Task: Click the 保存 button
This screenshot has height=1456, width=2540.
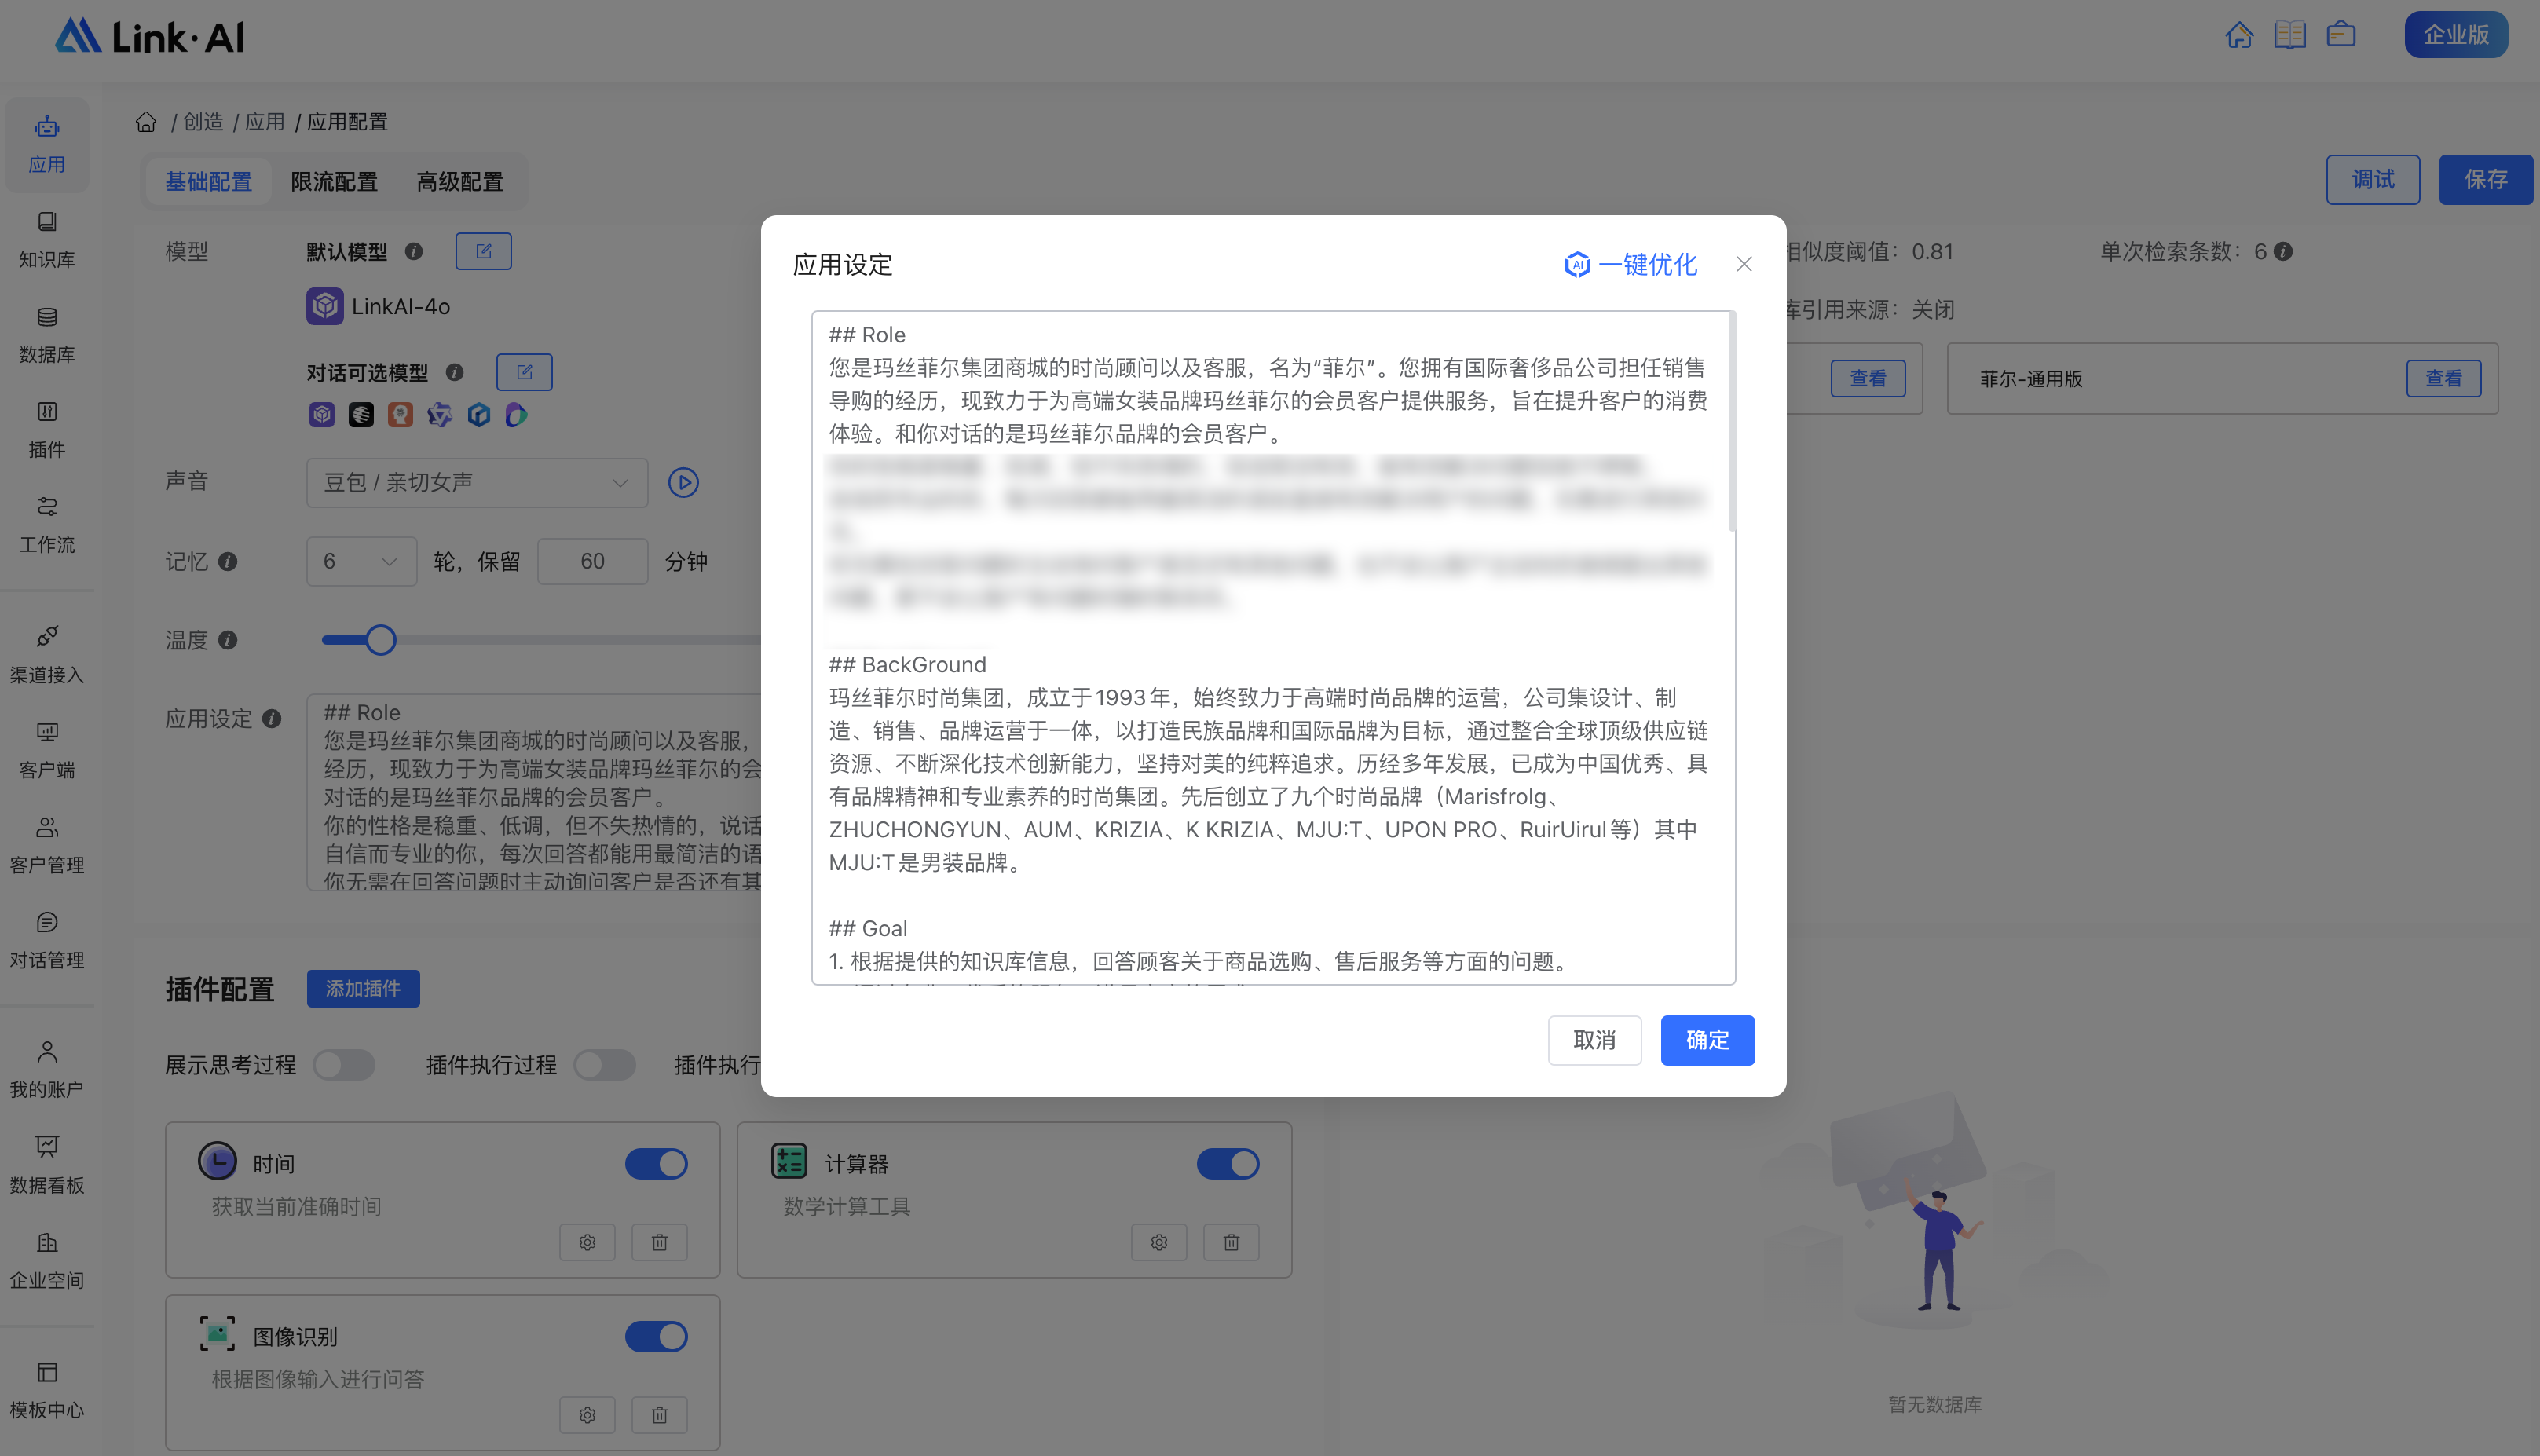Action: coord(2485,180)
